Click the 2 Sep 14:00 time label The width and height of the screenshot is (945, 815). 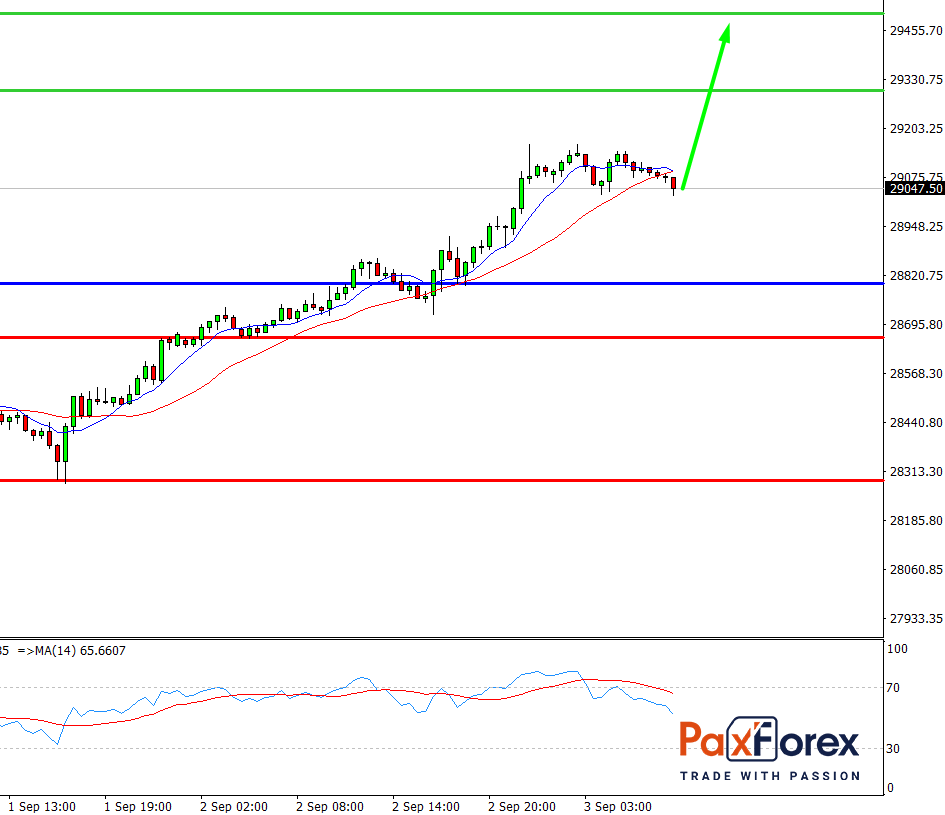(425, 807)
